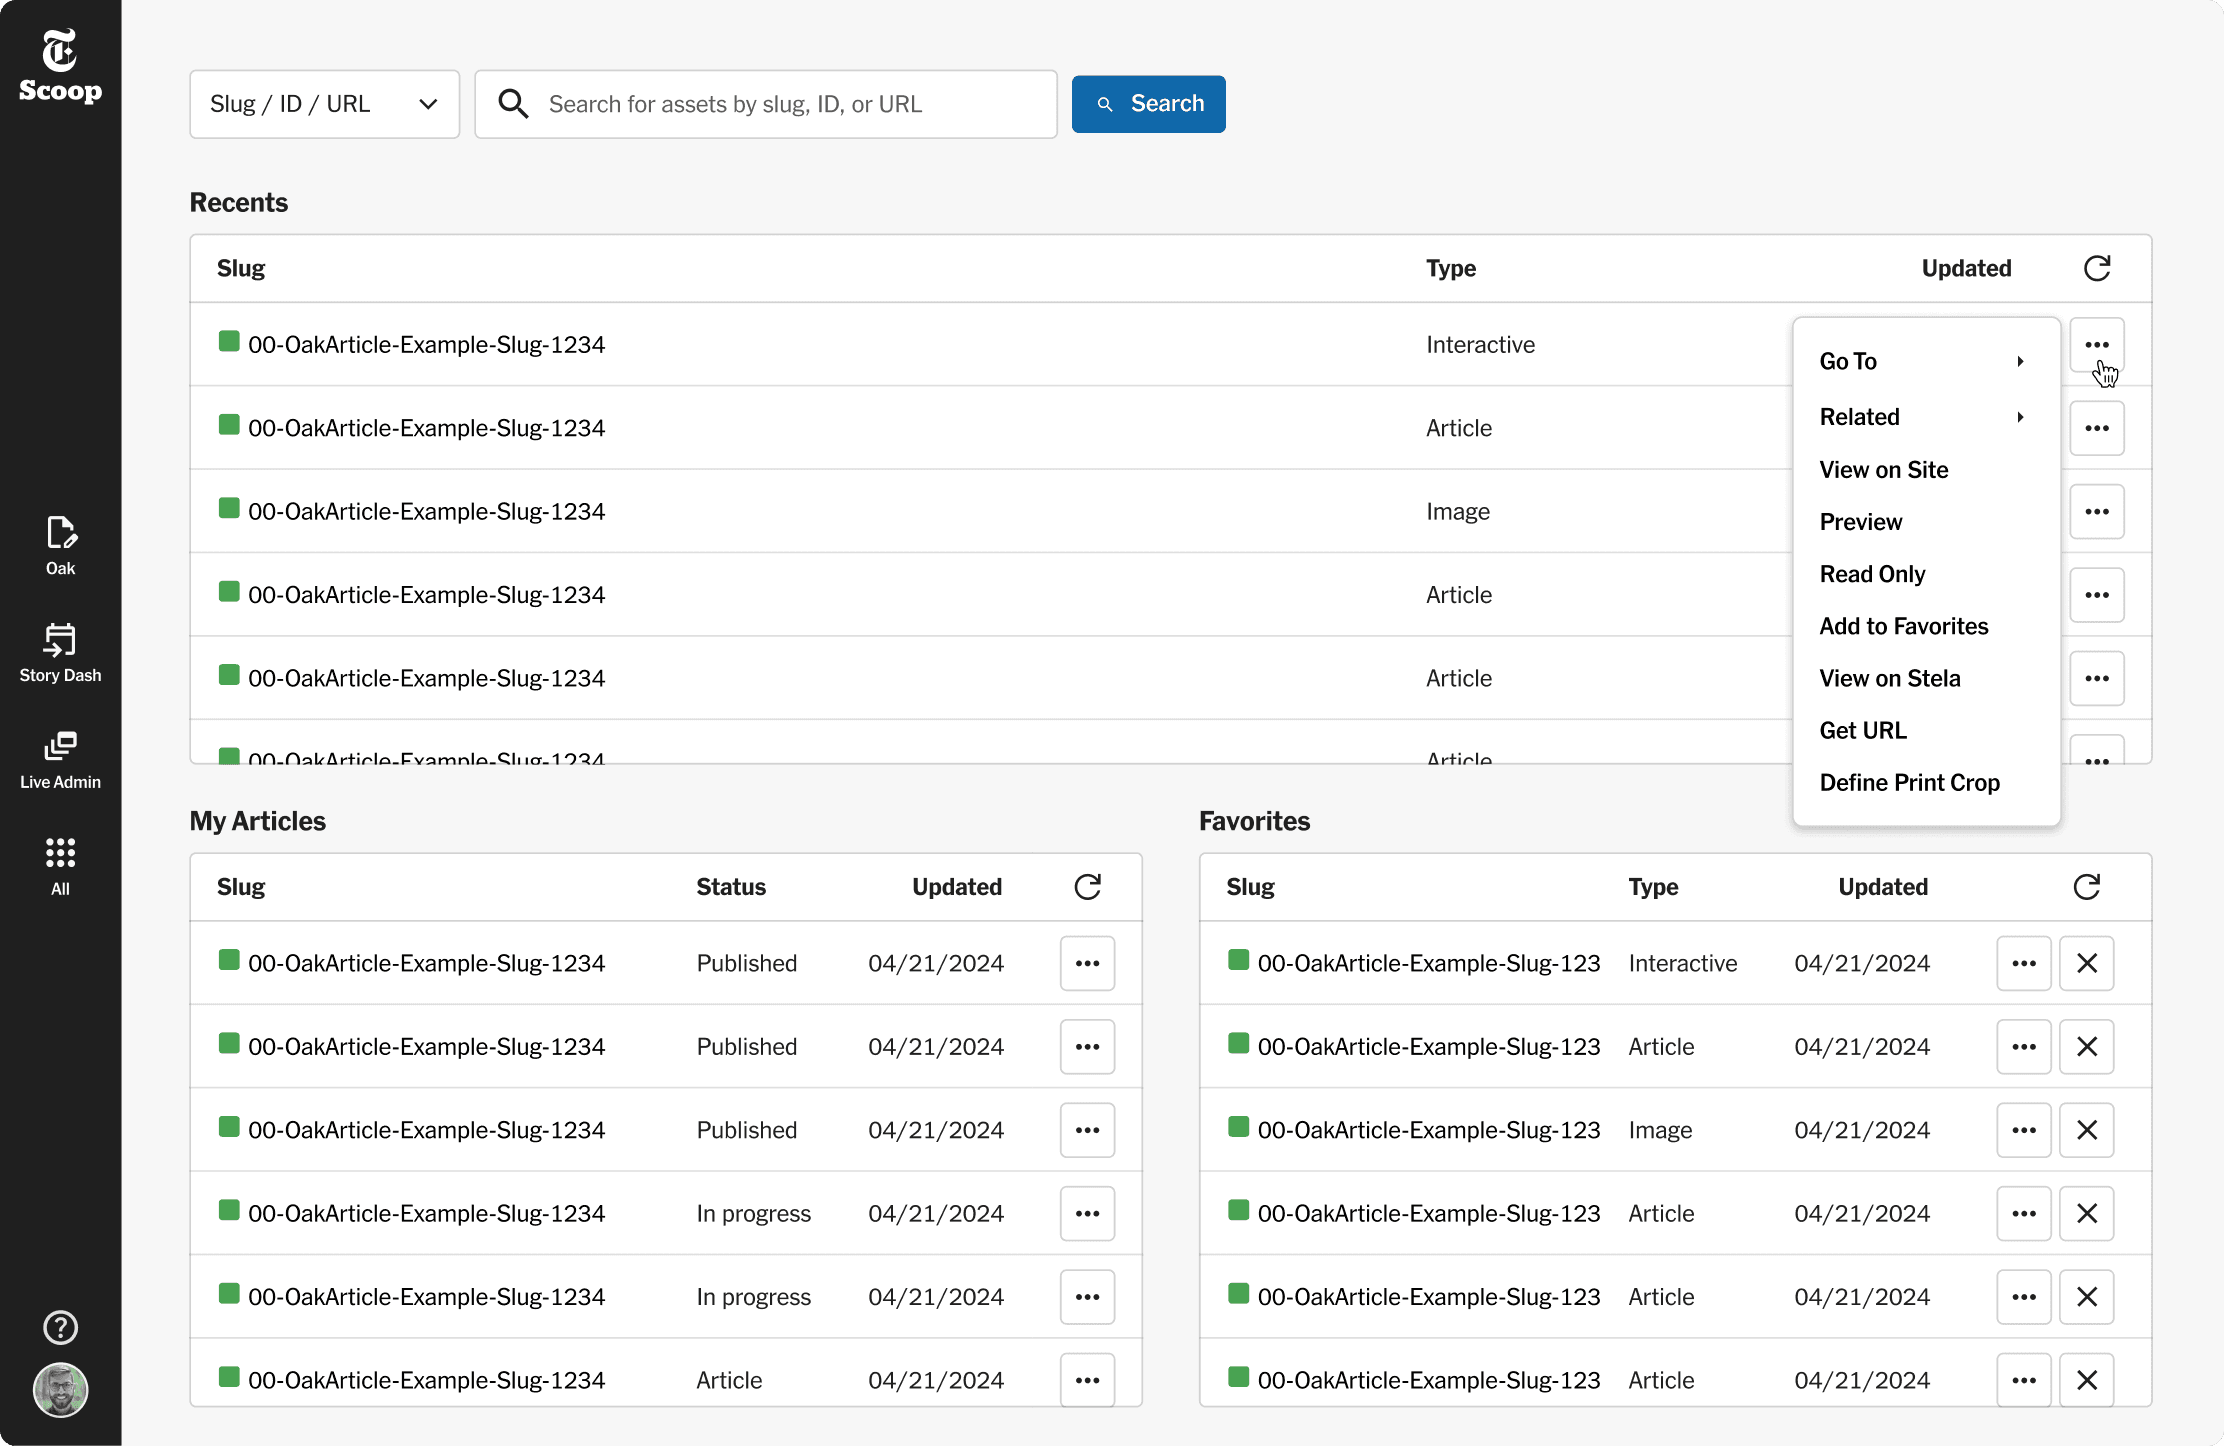Open the Slug / ID / URL dropdown
2224x1446 pixels.
click(x=324, y=104)
